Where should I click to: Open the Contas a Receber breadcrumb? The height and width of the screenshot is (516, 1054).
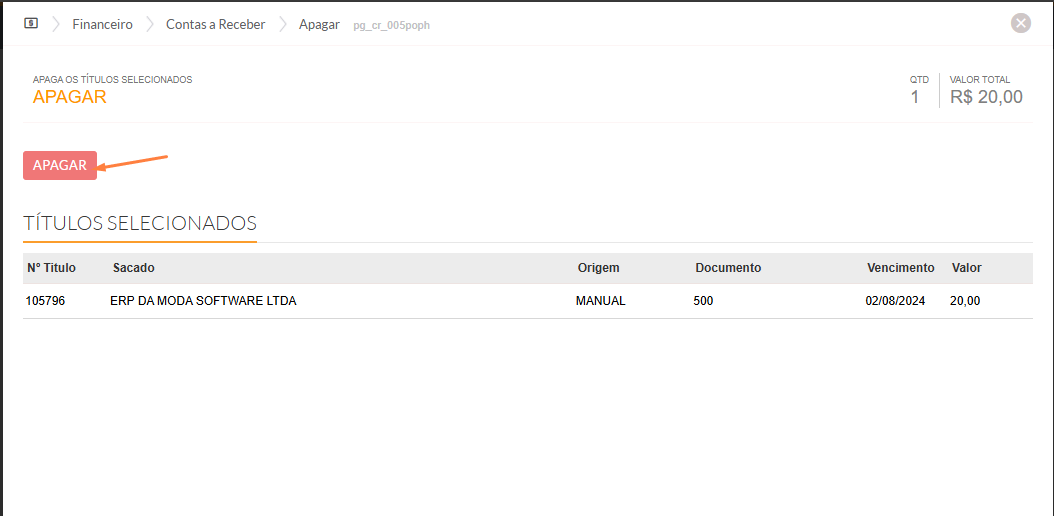216,24
